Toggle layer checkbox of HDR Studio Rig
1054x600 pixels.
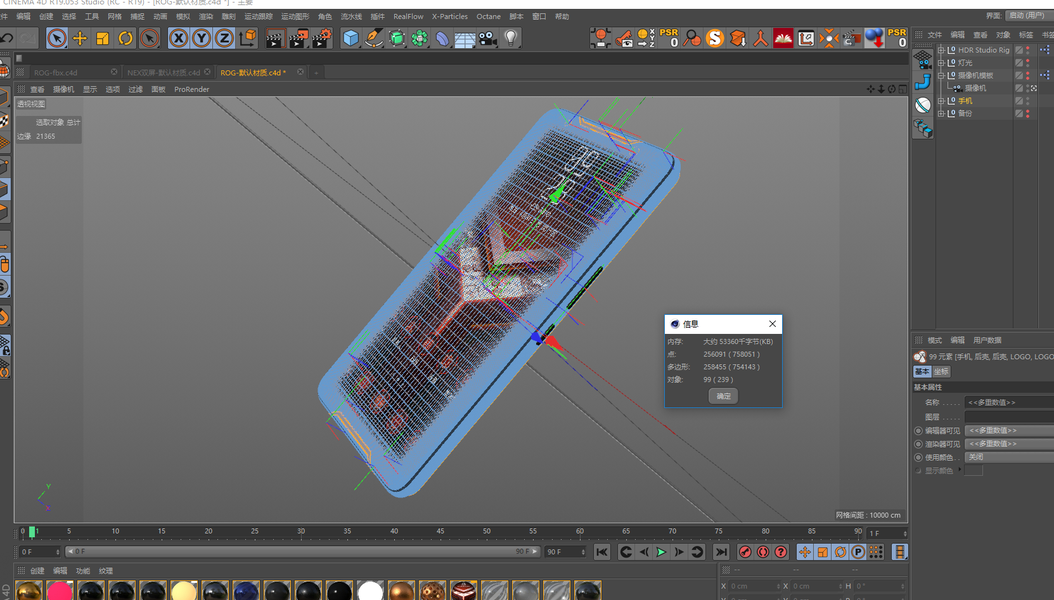[1019, 50]
